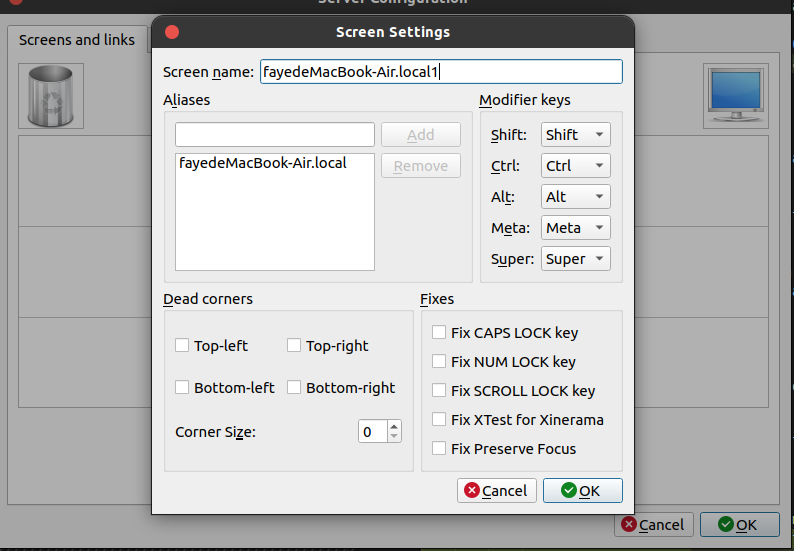The image size is (794, 551).
Task: Switch to Screens and links tab
Action: pyautogui.click(x=77, y=40)
